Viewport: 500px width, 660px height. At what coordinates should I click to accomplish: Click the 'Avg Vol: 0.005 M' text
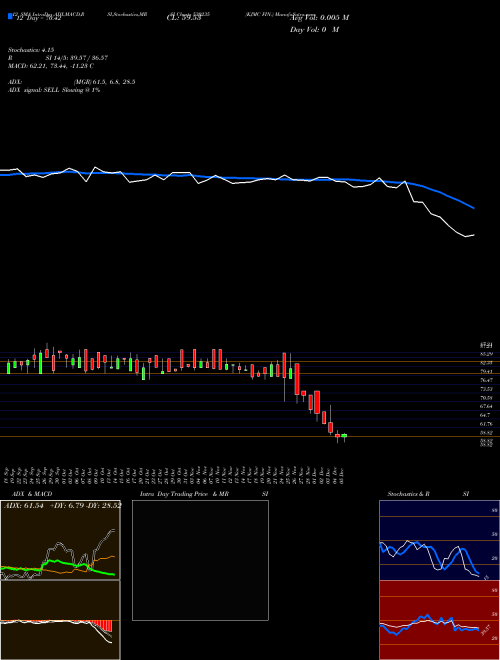pos(319,18)
